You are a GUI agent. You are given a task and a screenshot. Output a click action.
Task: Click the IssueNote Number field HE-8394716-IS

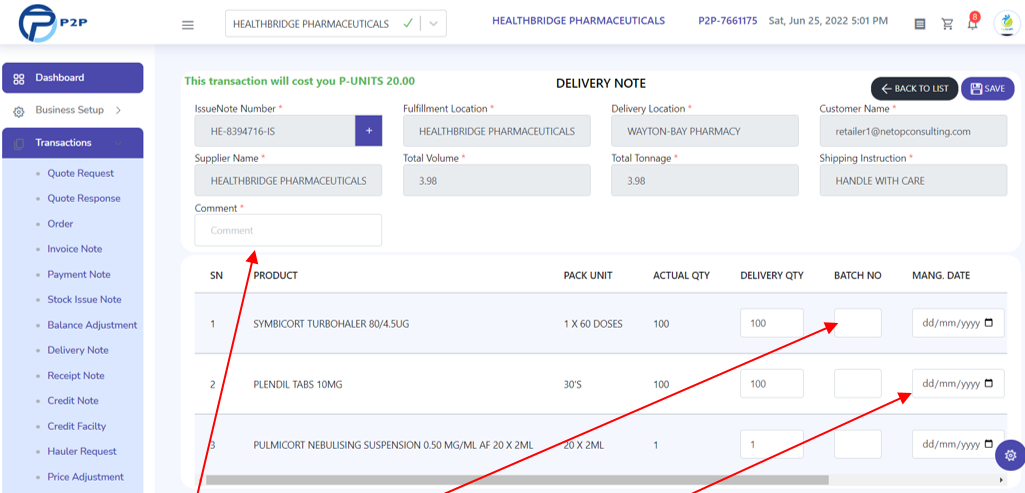pos(275,131)
